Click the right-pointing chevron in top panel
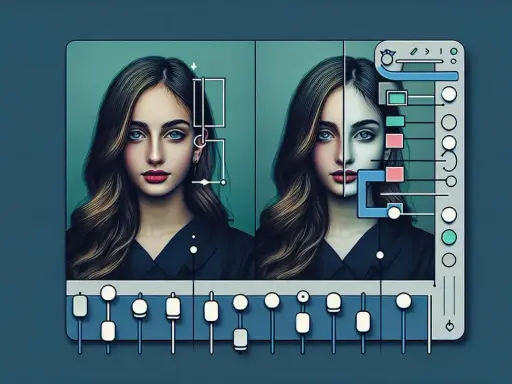The height and width of the screenshot is (384, 512). click(x=427, y=51)
